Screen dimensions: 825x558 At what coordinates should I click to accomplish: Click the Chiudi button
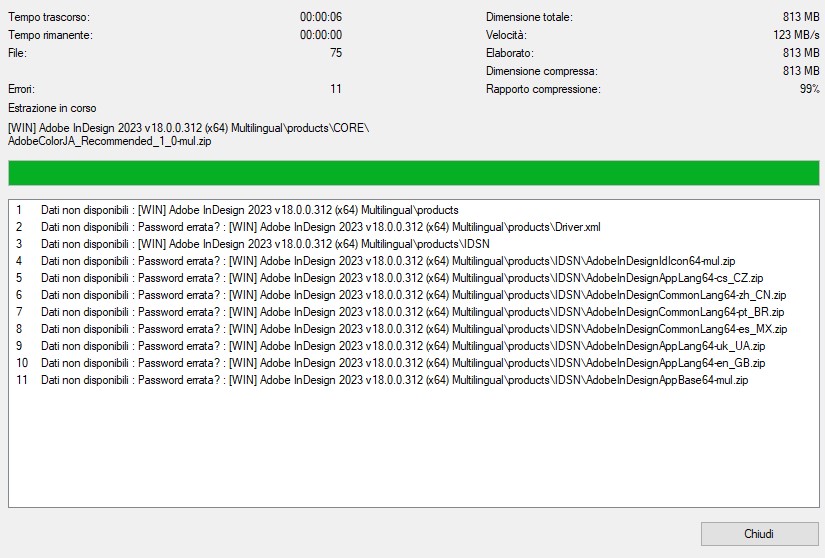(759, 534)
